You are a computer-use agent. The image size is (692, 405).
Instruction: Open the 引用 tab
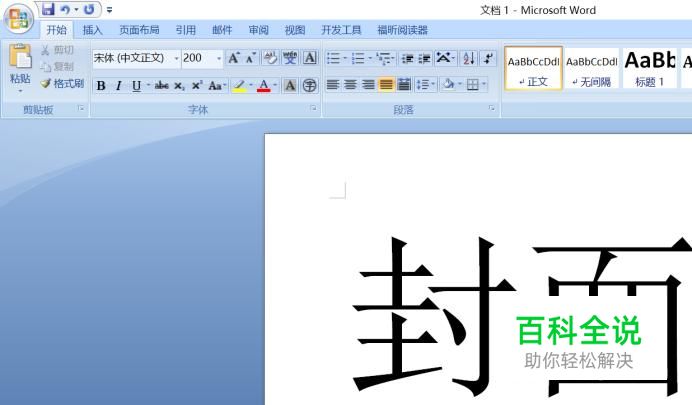pyautogui.click(x=186, y=30)
